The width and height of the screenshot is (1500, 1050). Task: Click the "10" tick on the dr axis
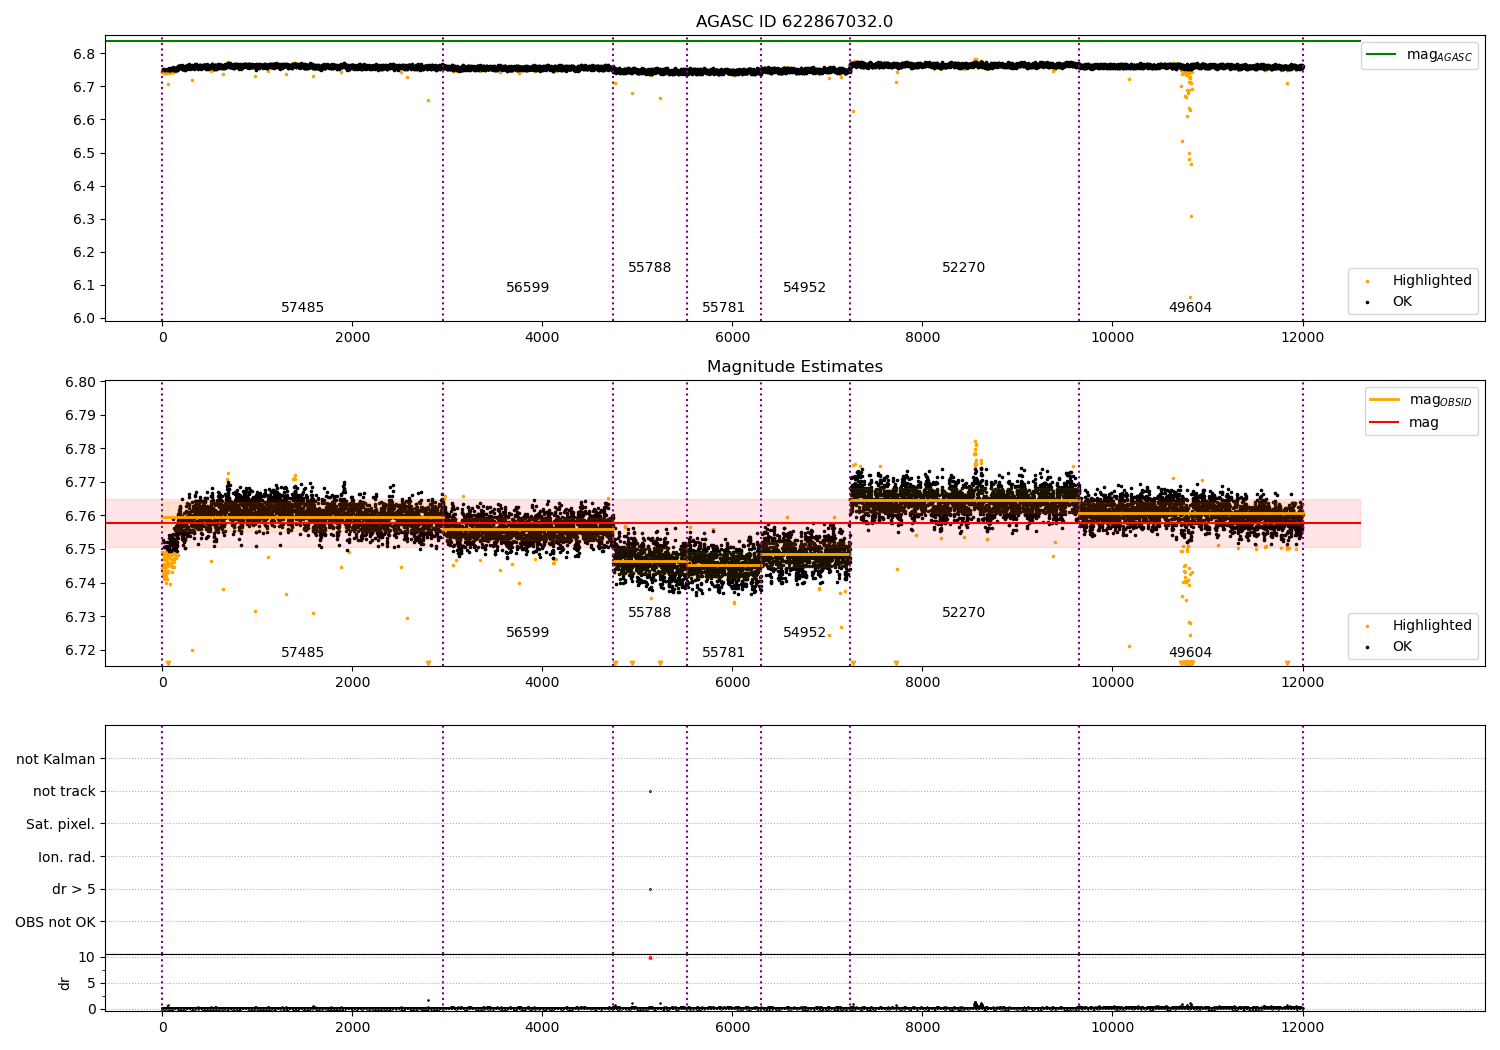click(87, 958)
